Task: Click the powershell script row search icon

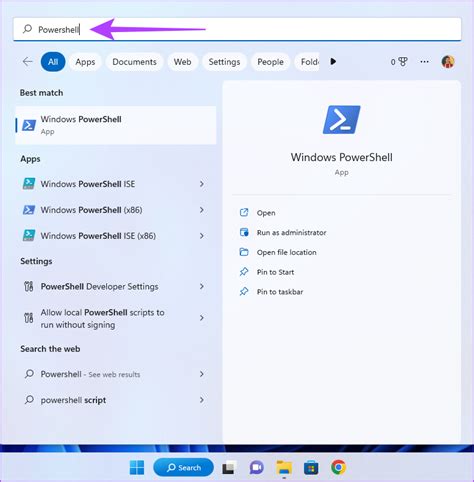Action: [x=29, y=399]
